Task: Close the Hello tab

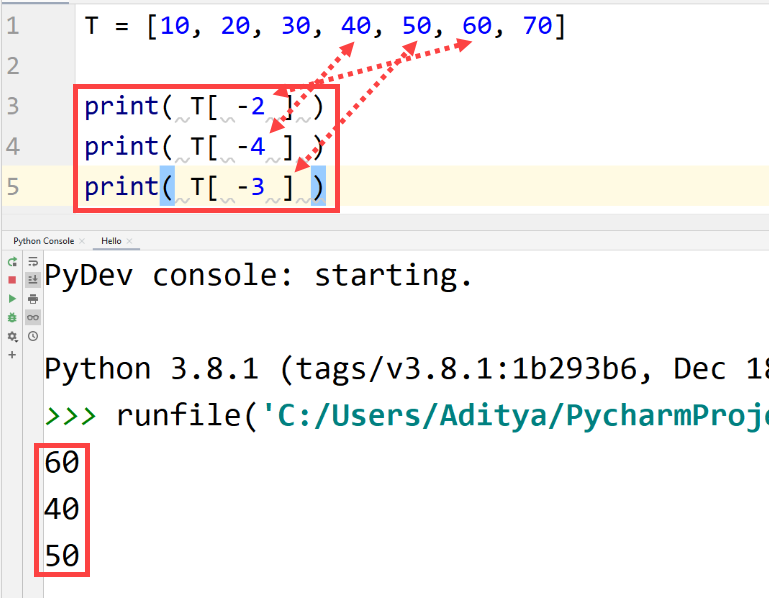Action: pyautogui.click(x=129, y=241)
